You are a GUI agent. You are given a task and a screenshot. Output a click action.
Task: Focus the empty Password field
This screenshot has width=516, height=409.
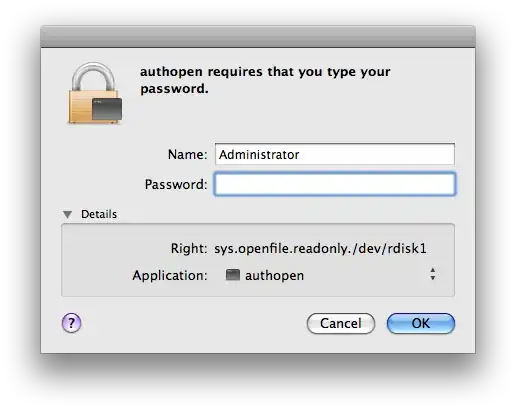335,184
